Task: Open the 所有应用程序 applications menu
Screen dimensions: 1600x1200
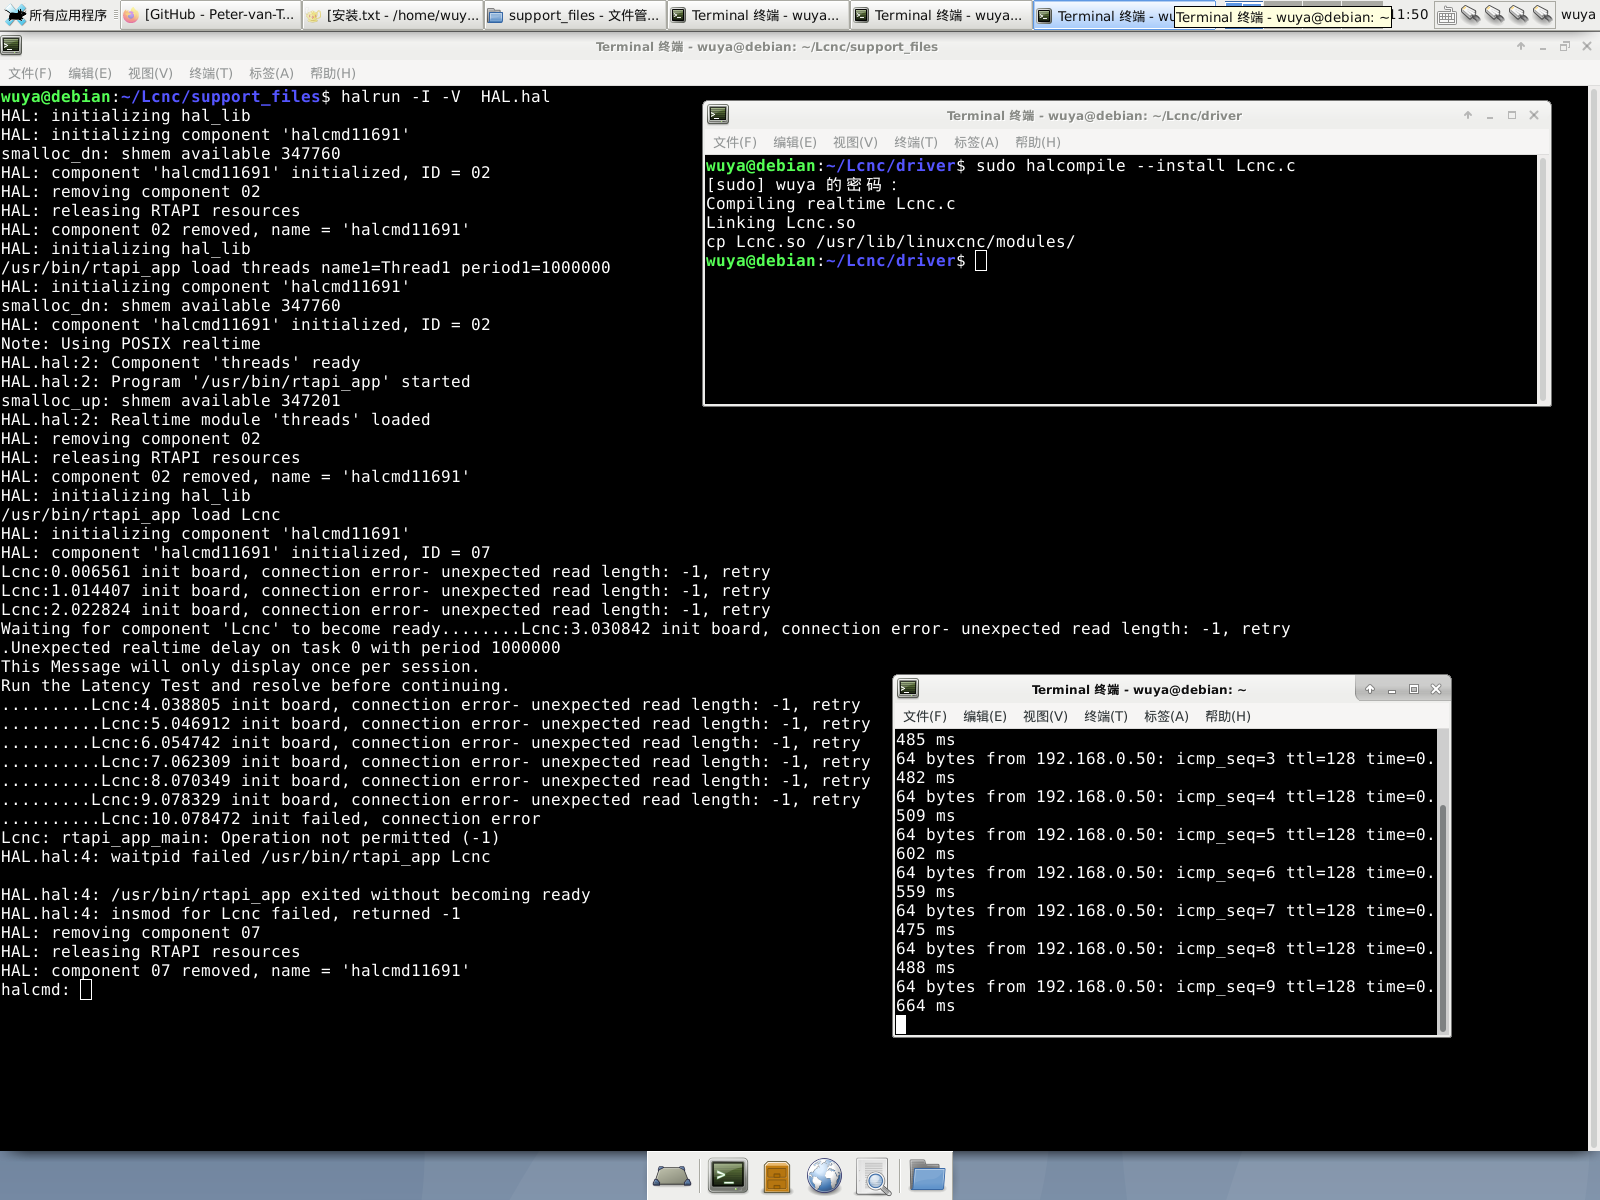Action: point(58,15)
